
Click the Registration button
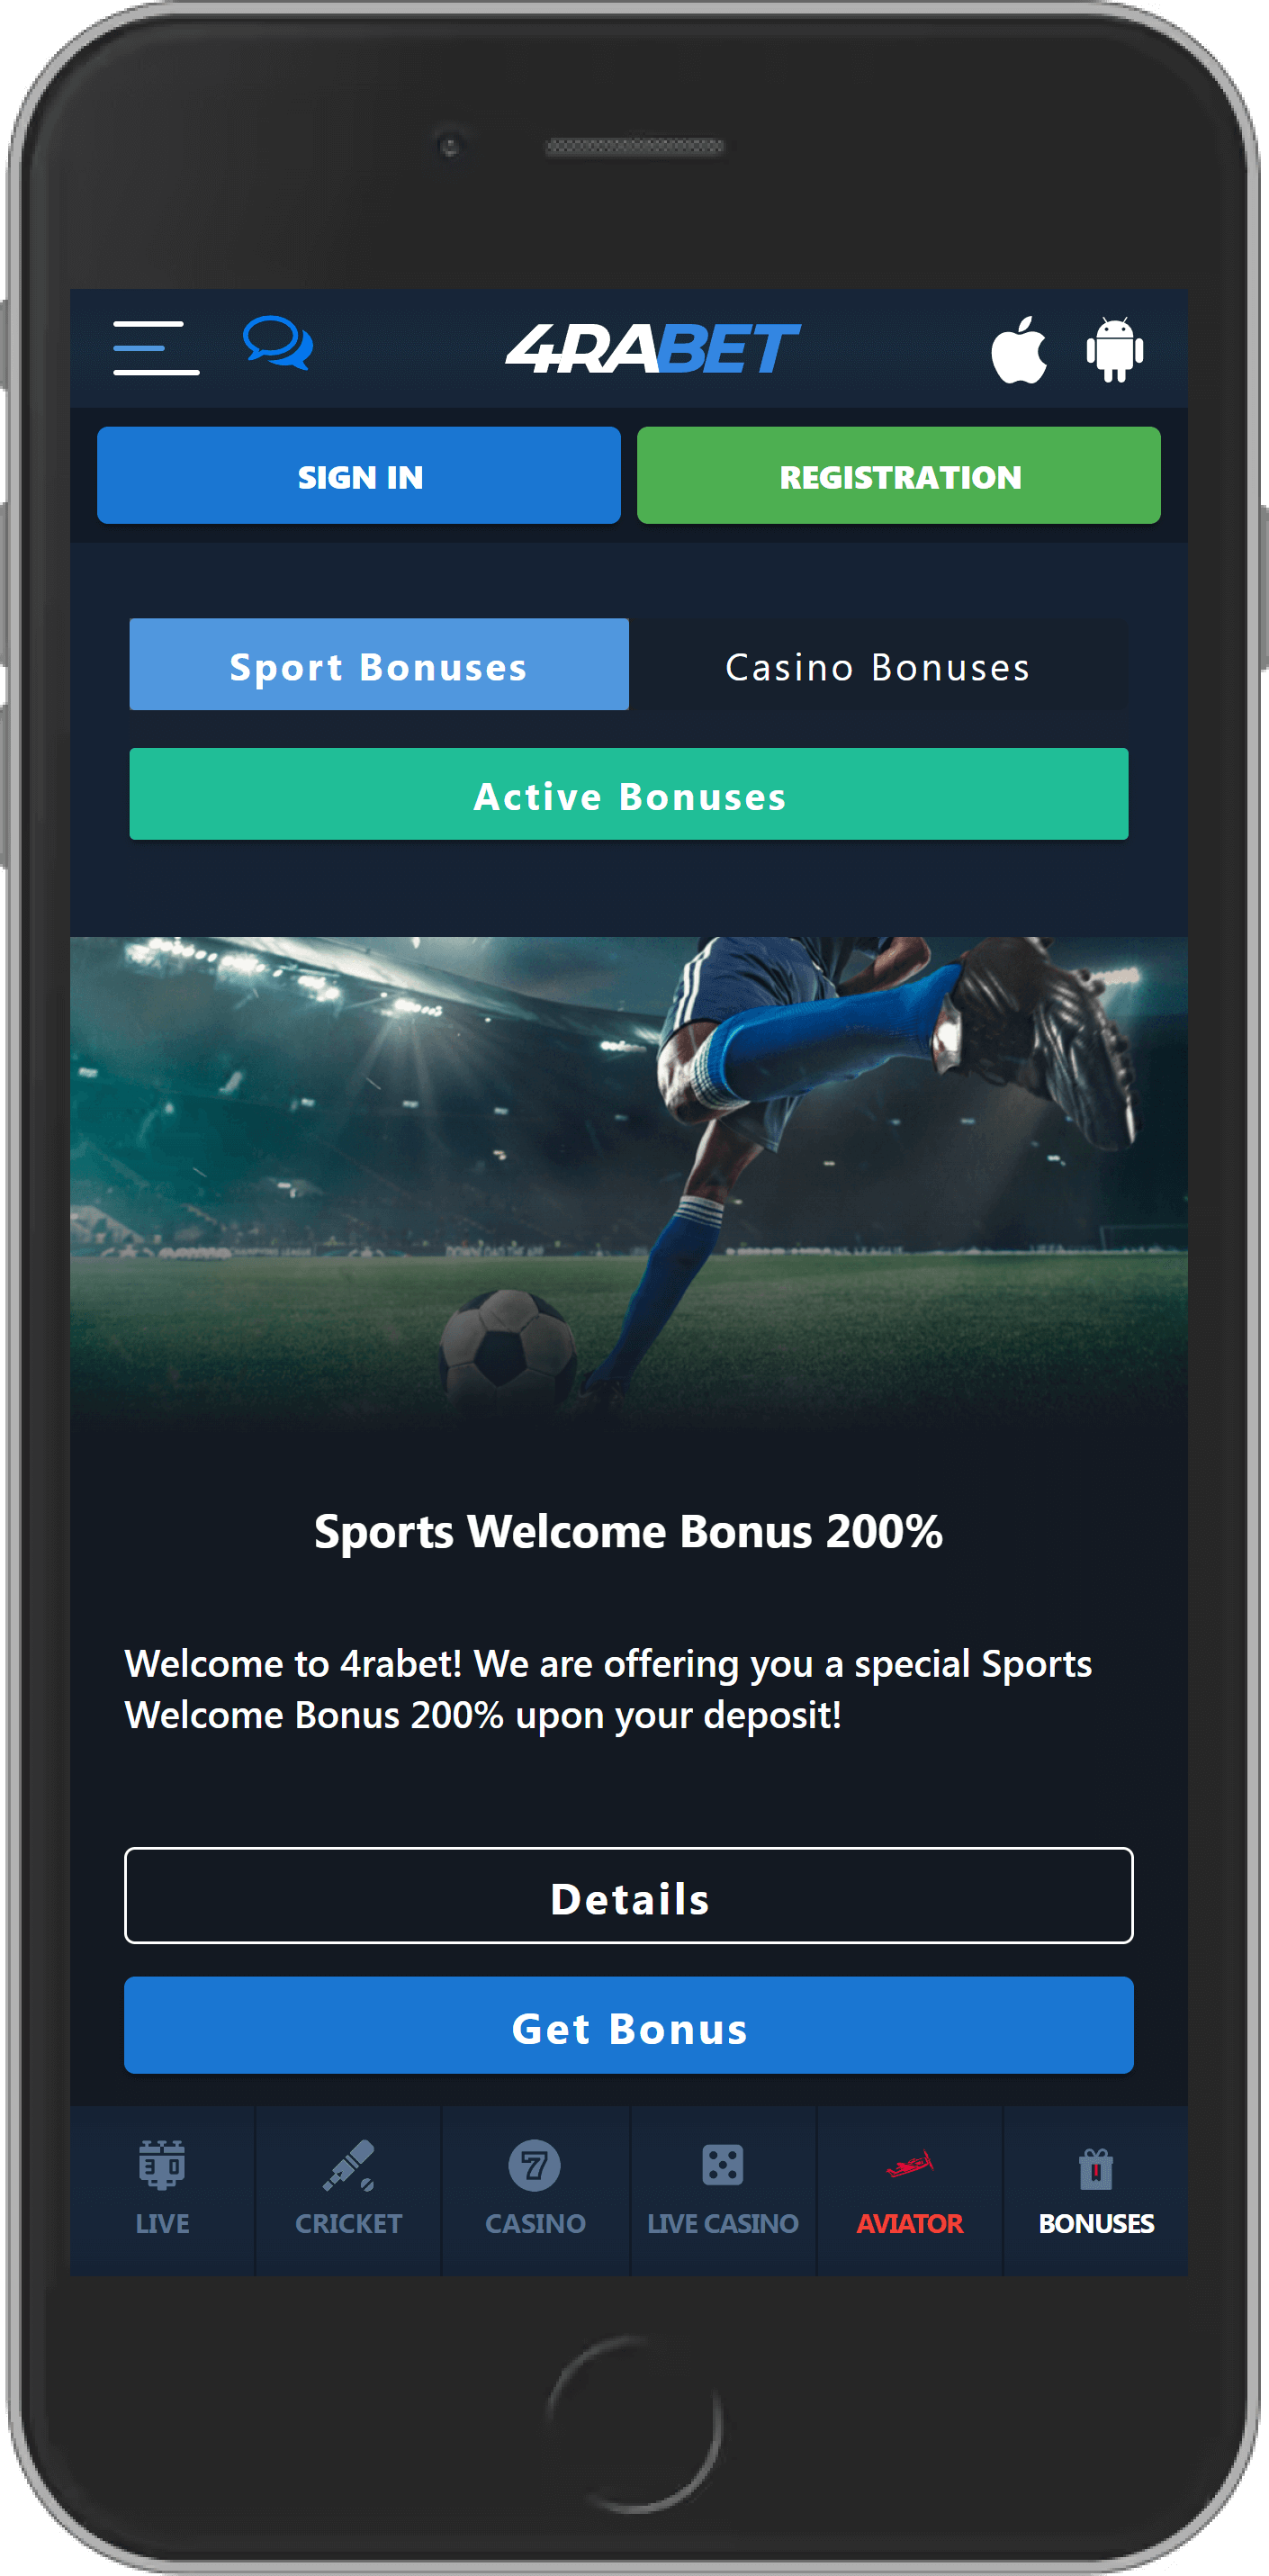899,476
